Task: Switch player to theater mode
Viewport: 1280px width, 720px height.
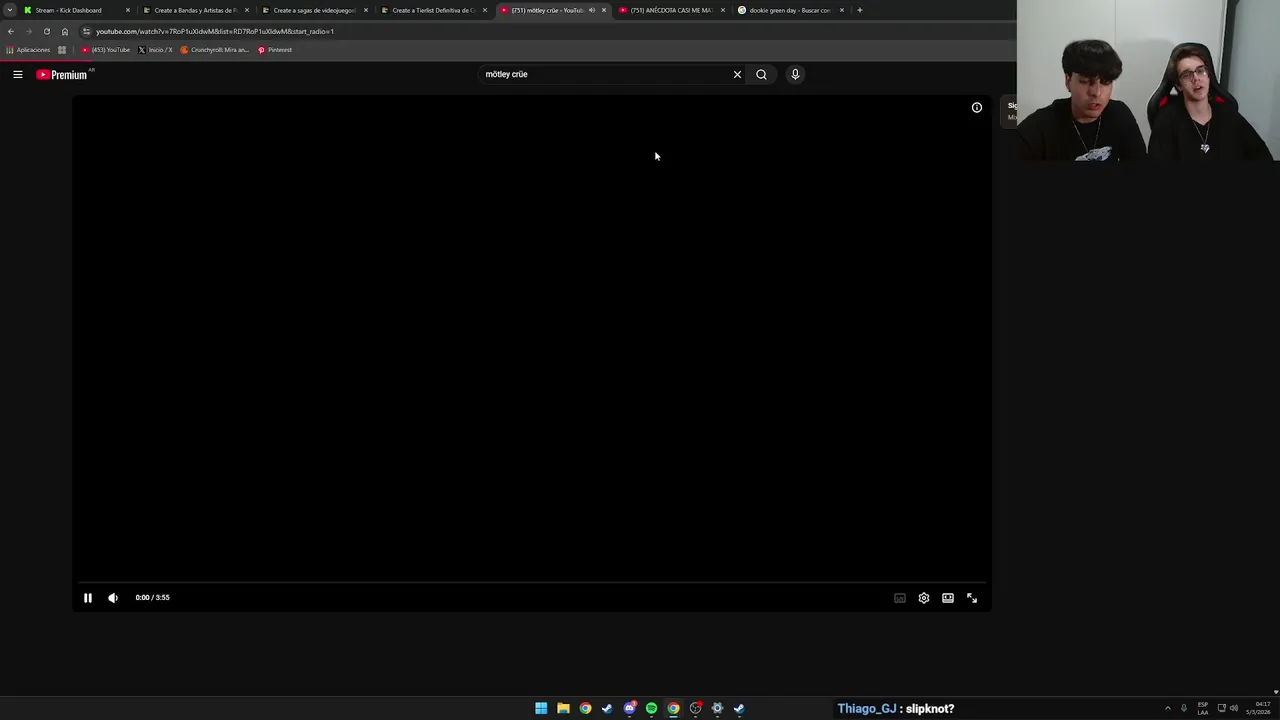Action: (948, 598)
